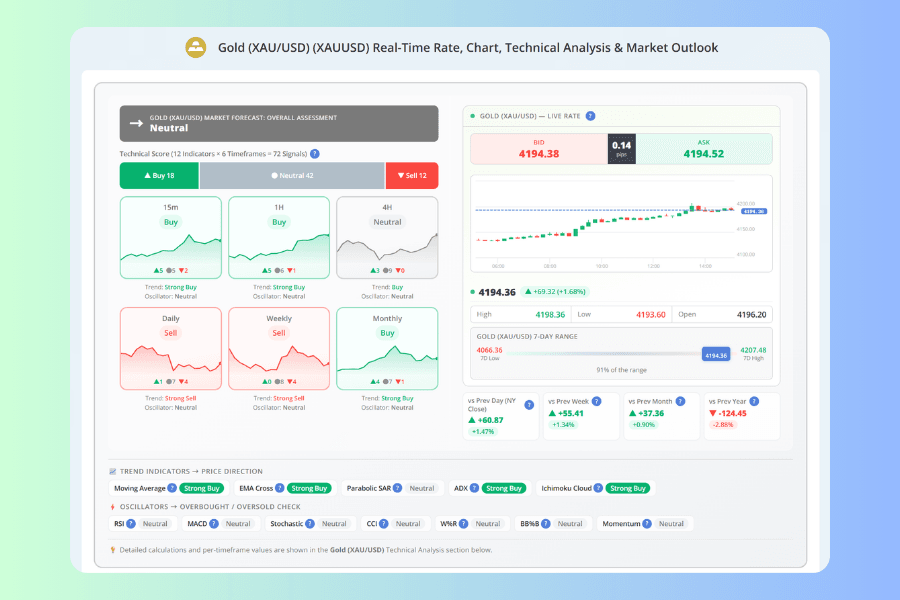Open the Weekly Sell timeframe card
Screen dimensions: 900x600
tap(279, 349)
